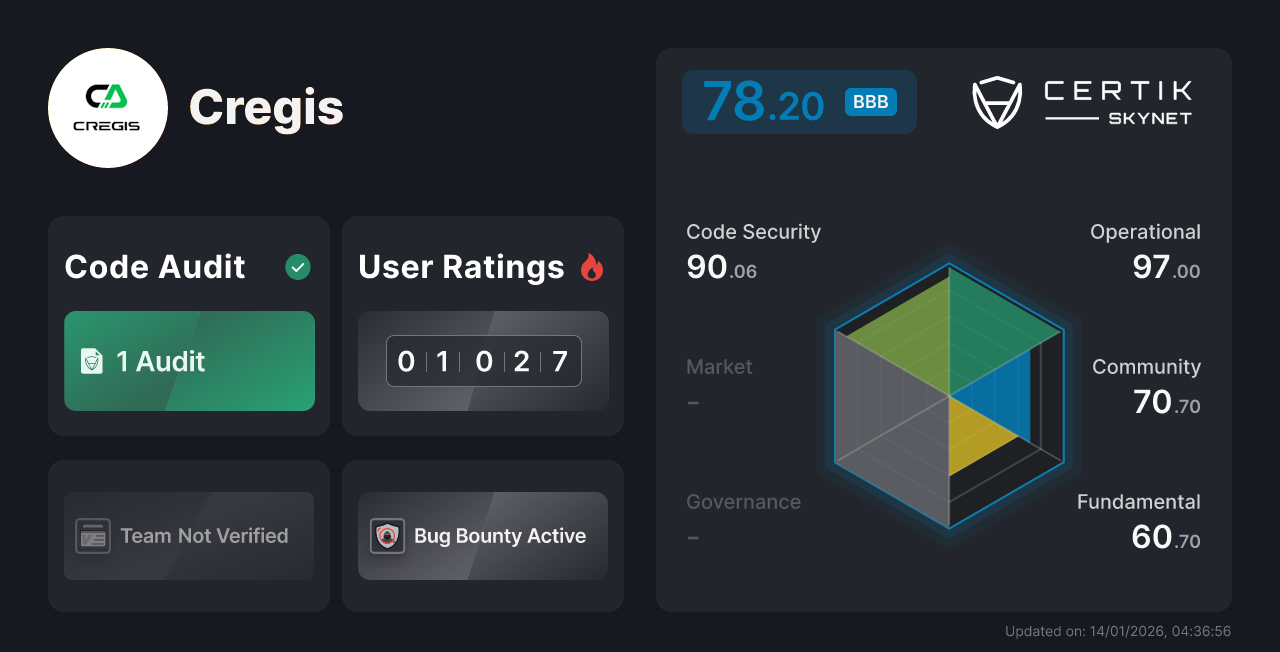Select the ID card icon on Team Not Verified

(x=93, y=536)
